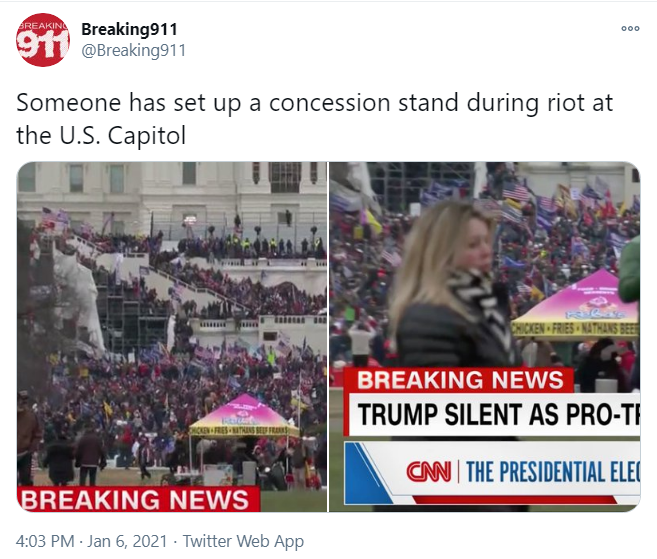Image resolution: width=657 pixels, height=559 pixels.
Task: Click the CNN logo in the right image
Action: [x=429, y=471]
